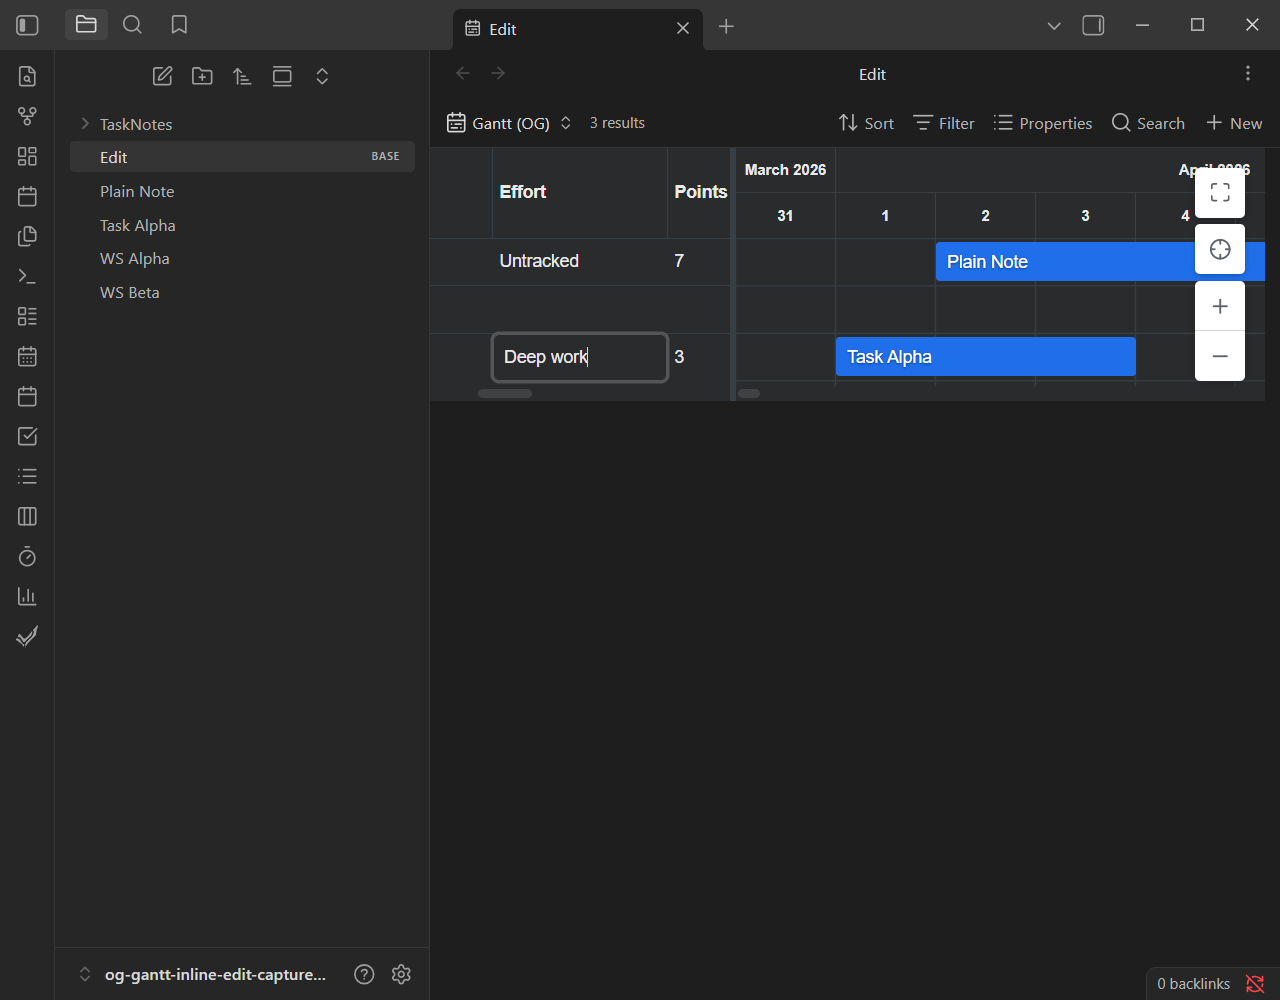Select the Edit tab
This screenshot has width=1280, height=1000.
577,29
